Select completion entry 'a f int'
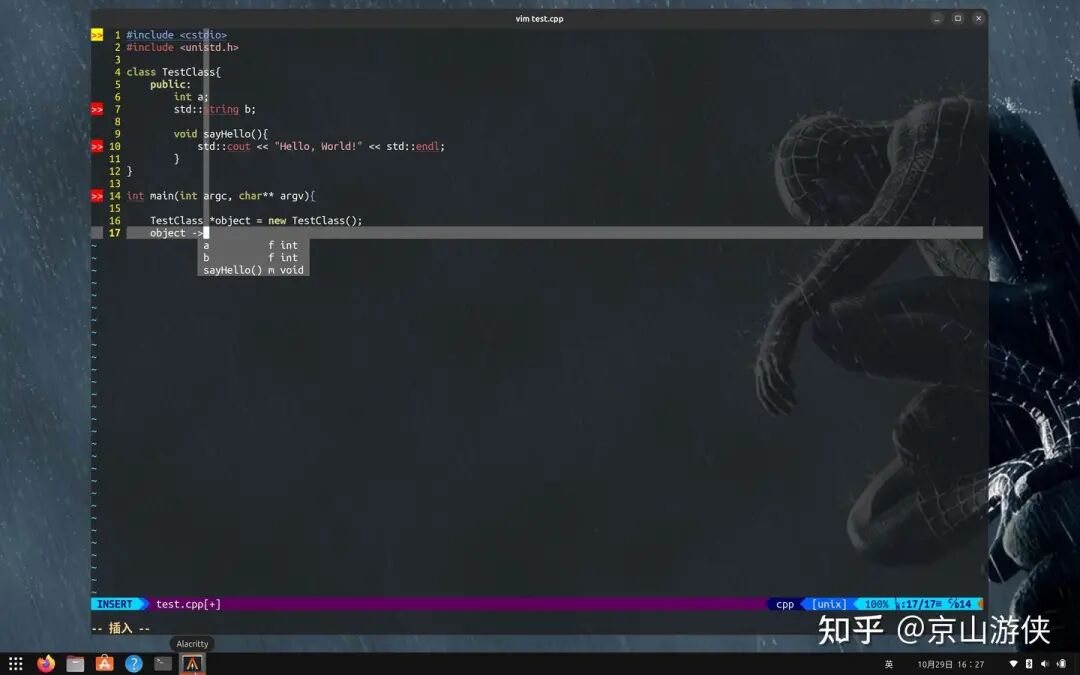 coord(253,245)
